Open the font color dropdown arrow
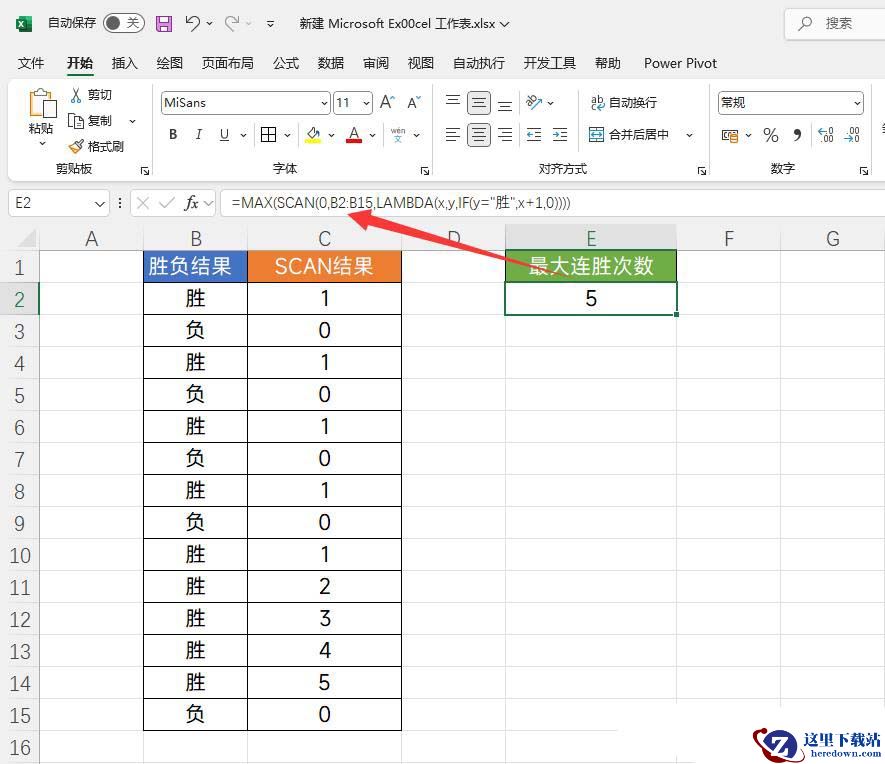The width and height of the screenshot is (885, 764). (373, 135)
